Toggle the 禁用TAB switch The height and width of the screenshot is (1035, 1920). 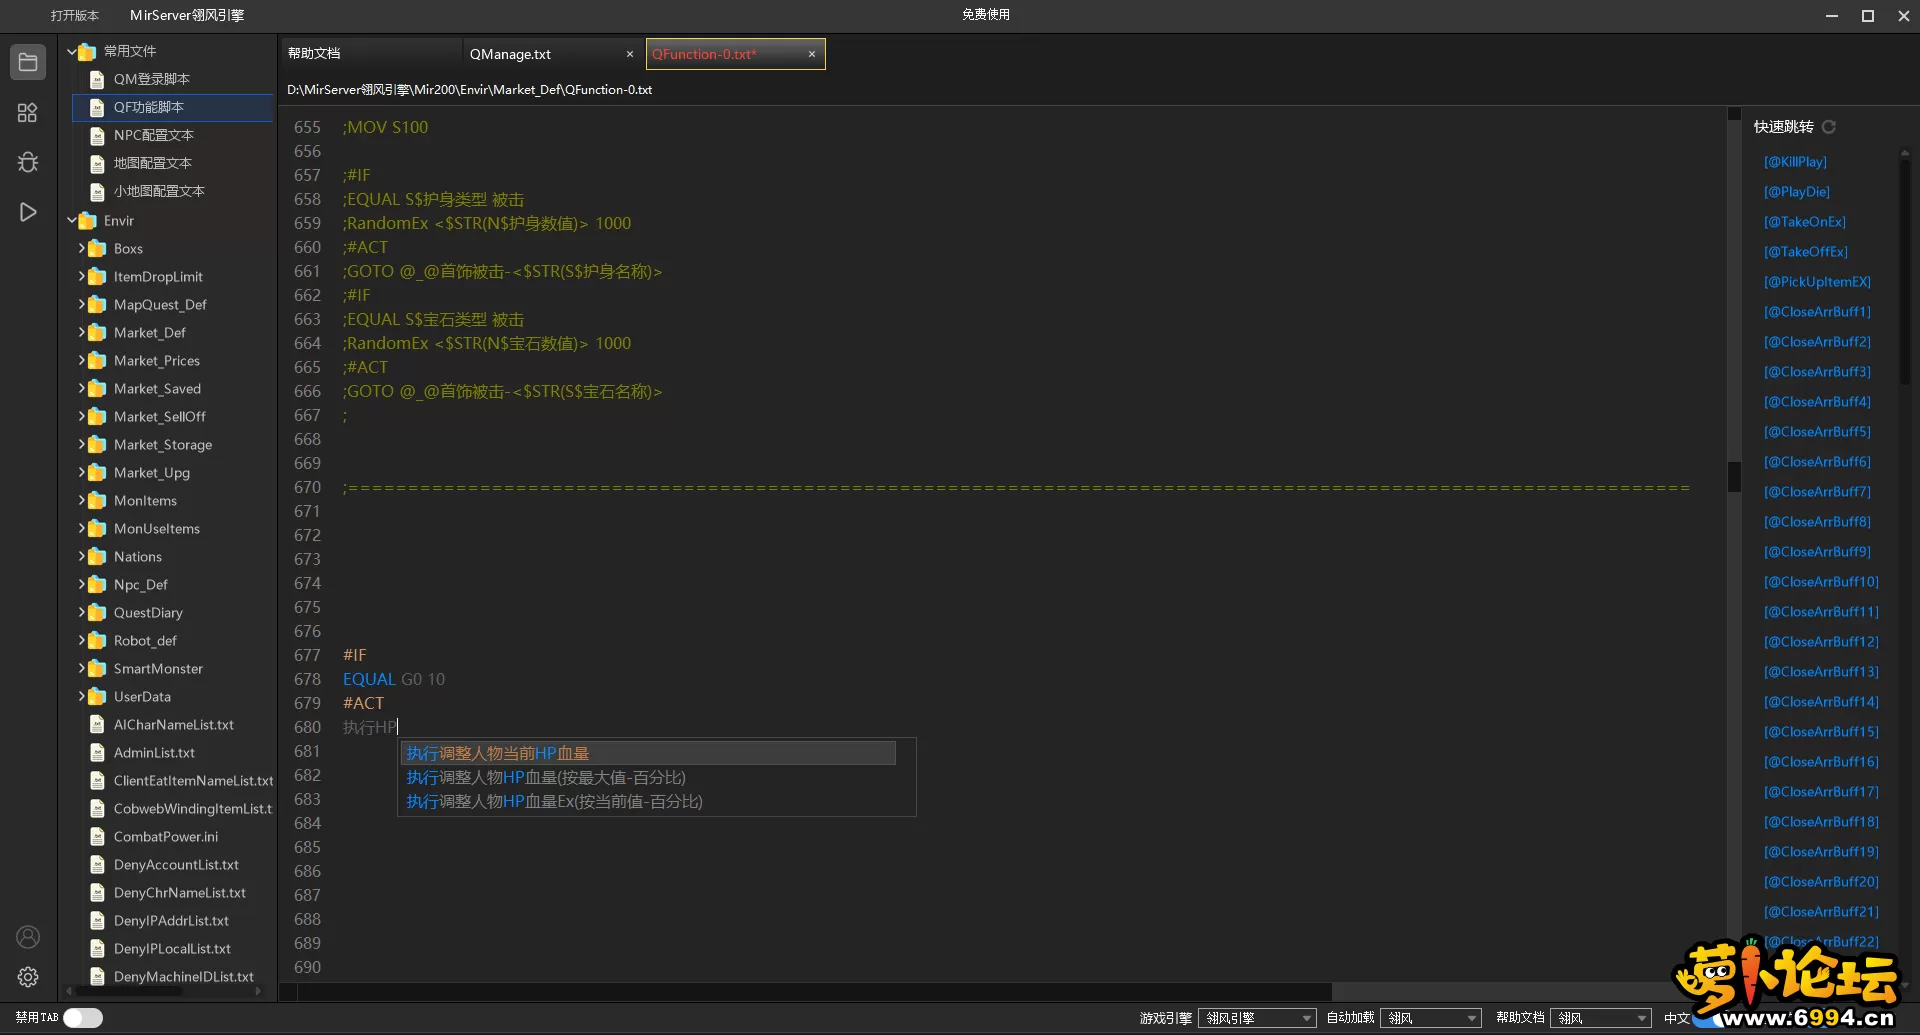point(83,1018)
